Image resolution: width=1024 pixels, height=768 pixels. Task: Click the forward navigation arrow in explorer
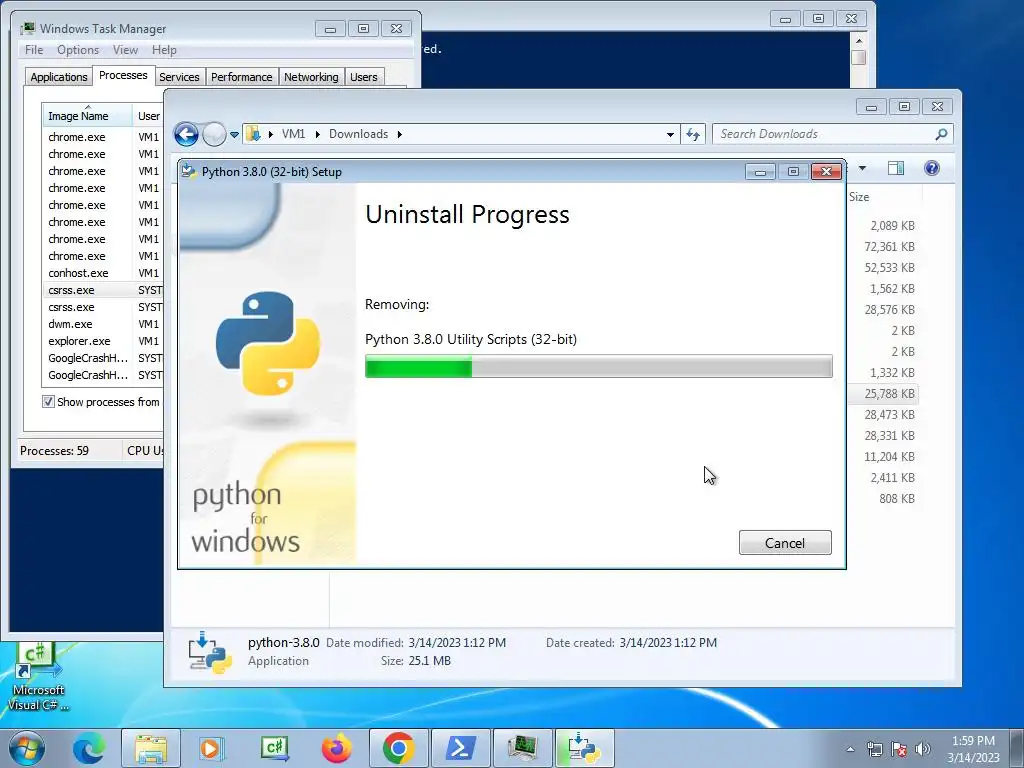pos(214,135)
